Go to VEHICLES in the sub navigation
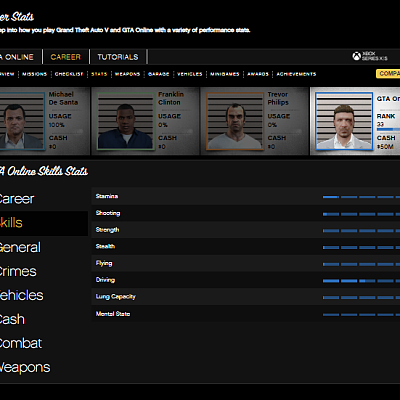The image size is (400, 400). point(190,74)
